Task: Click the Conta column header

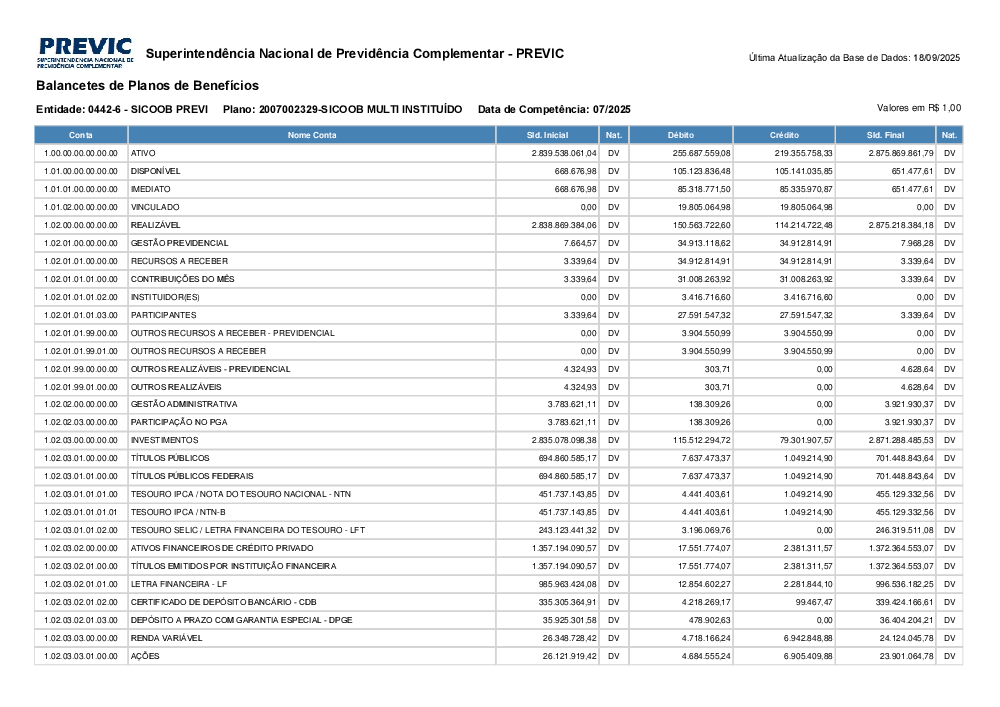Action: click(81, 135)
